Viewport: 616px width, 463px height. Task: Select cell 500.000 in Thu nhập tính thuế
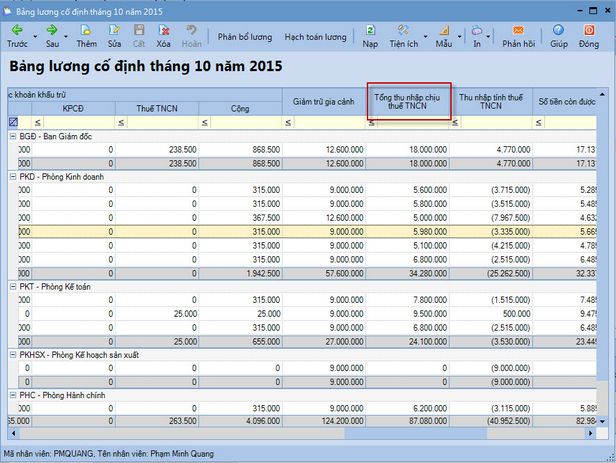[491, 314]
